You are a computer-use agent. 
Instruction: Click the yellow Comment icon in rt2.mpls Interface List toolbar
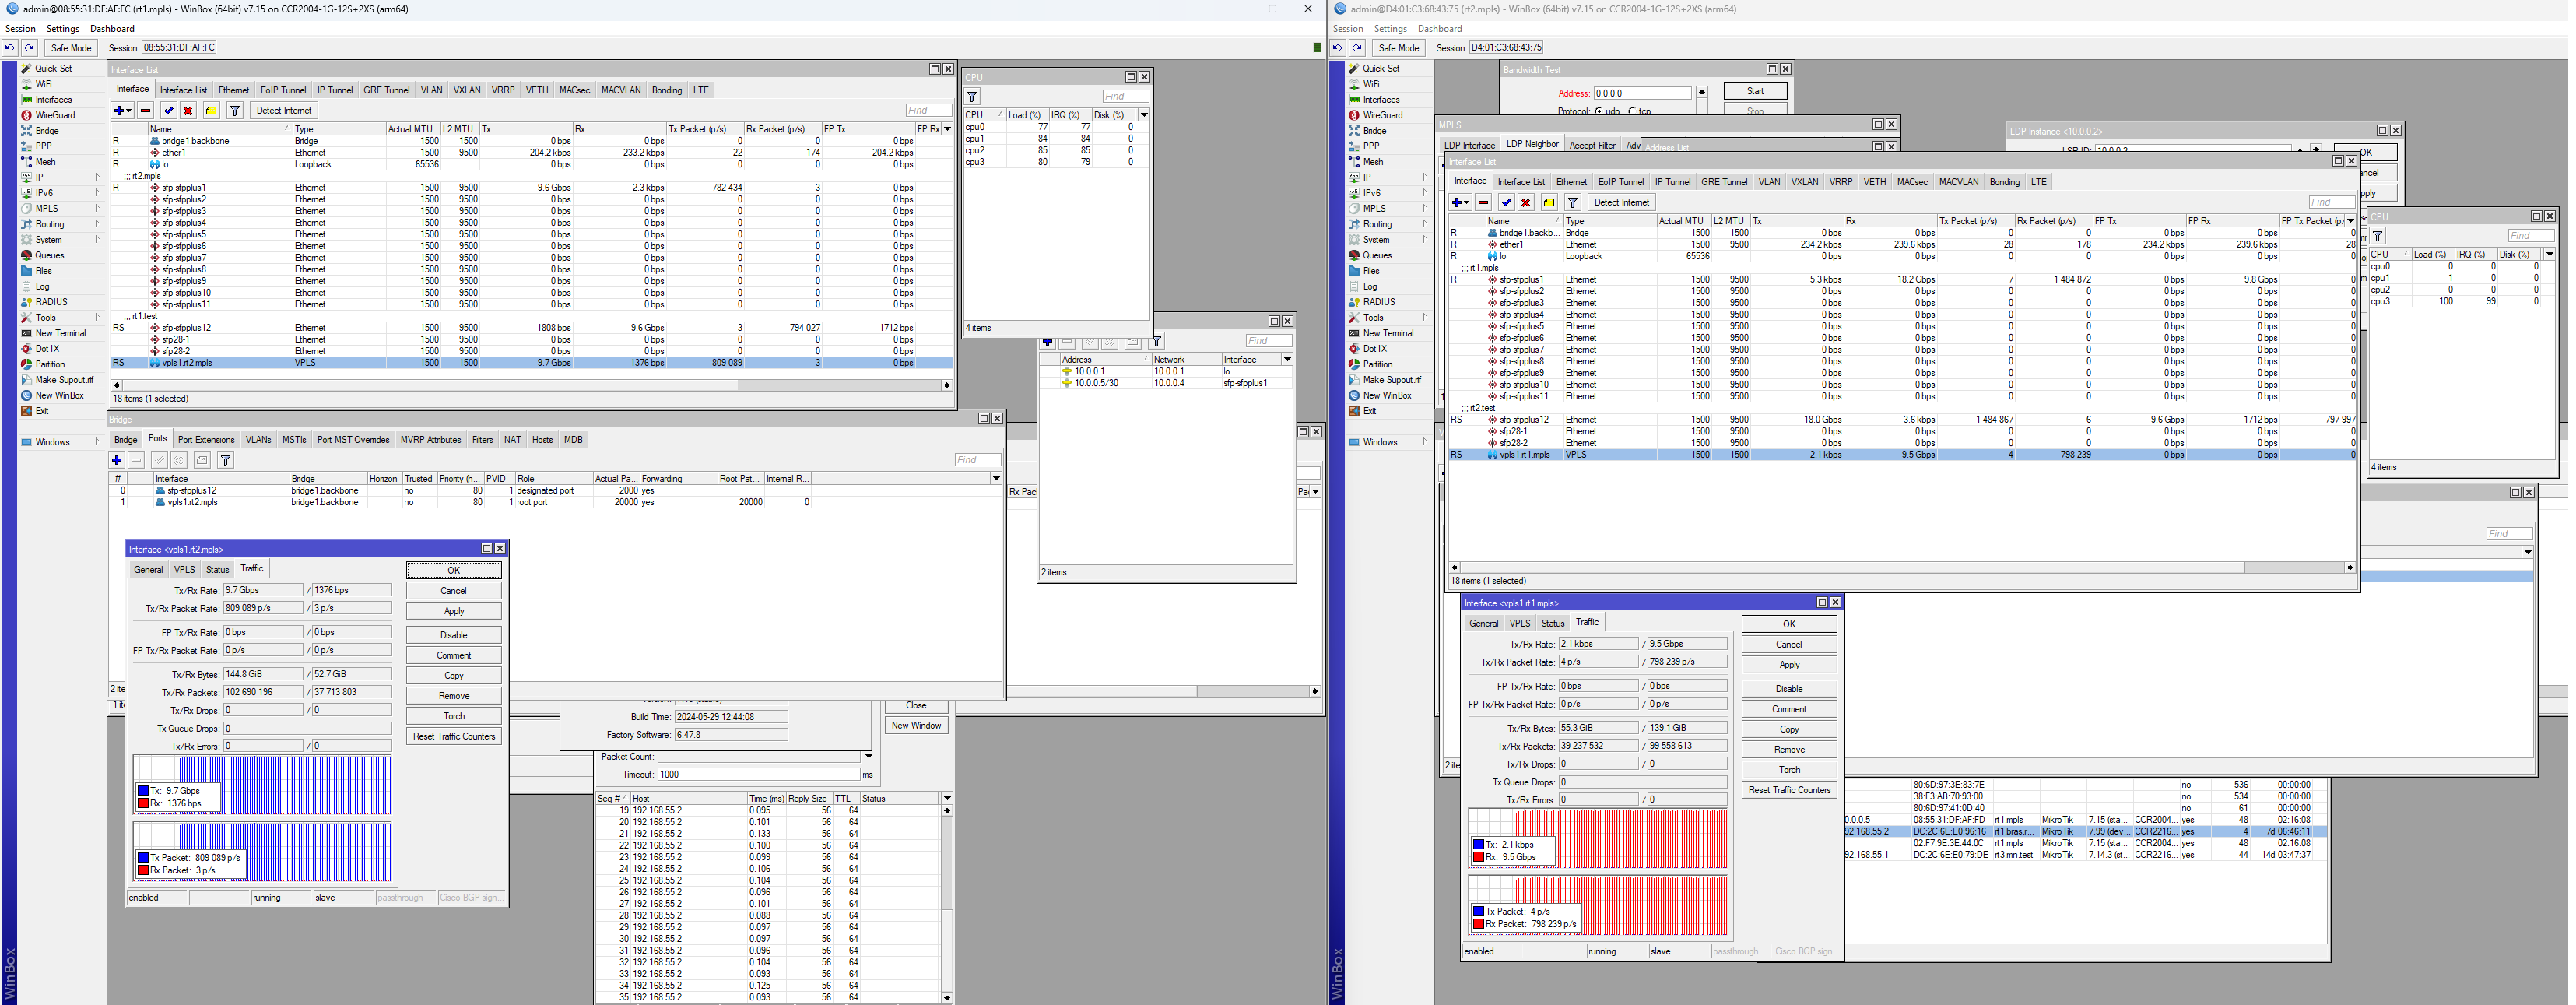point(1549,203)
